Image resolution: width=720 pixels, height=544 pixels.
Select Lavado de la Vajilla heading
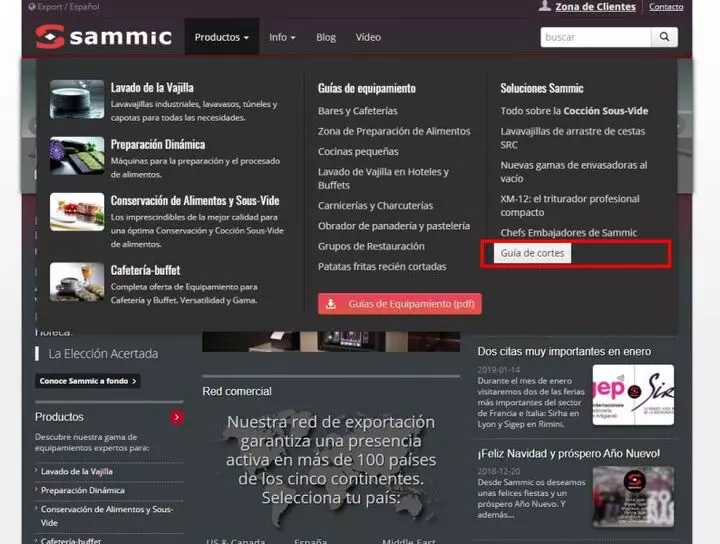pyautogui.click(x=152, y=88)
